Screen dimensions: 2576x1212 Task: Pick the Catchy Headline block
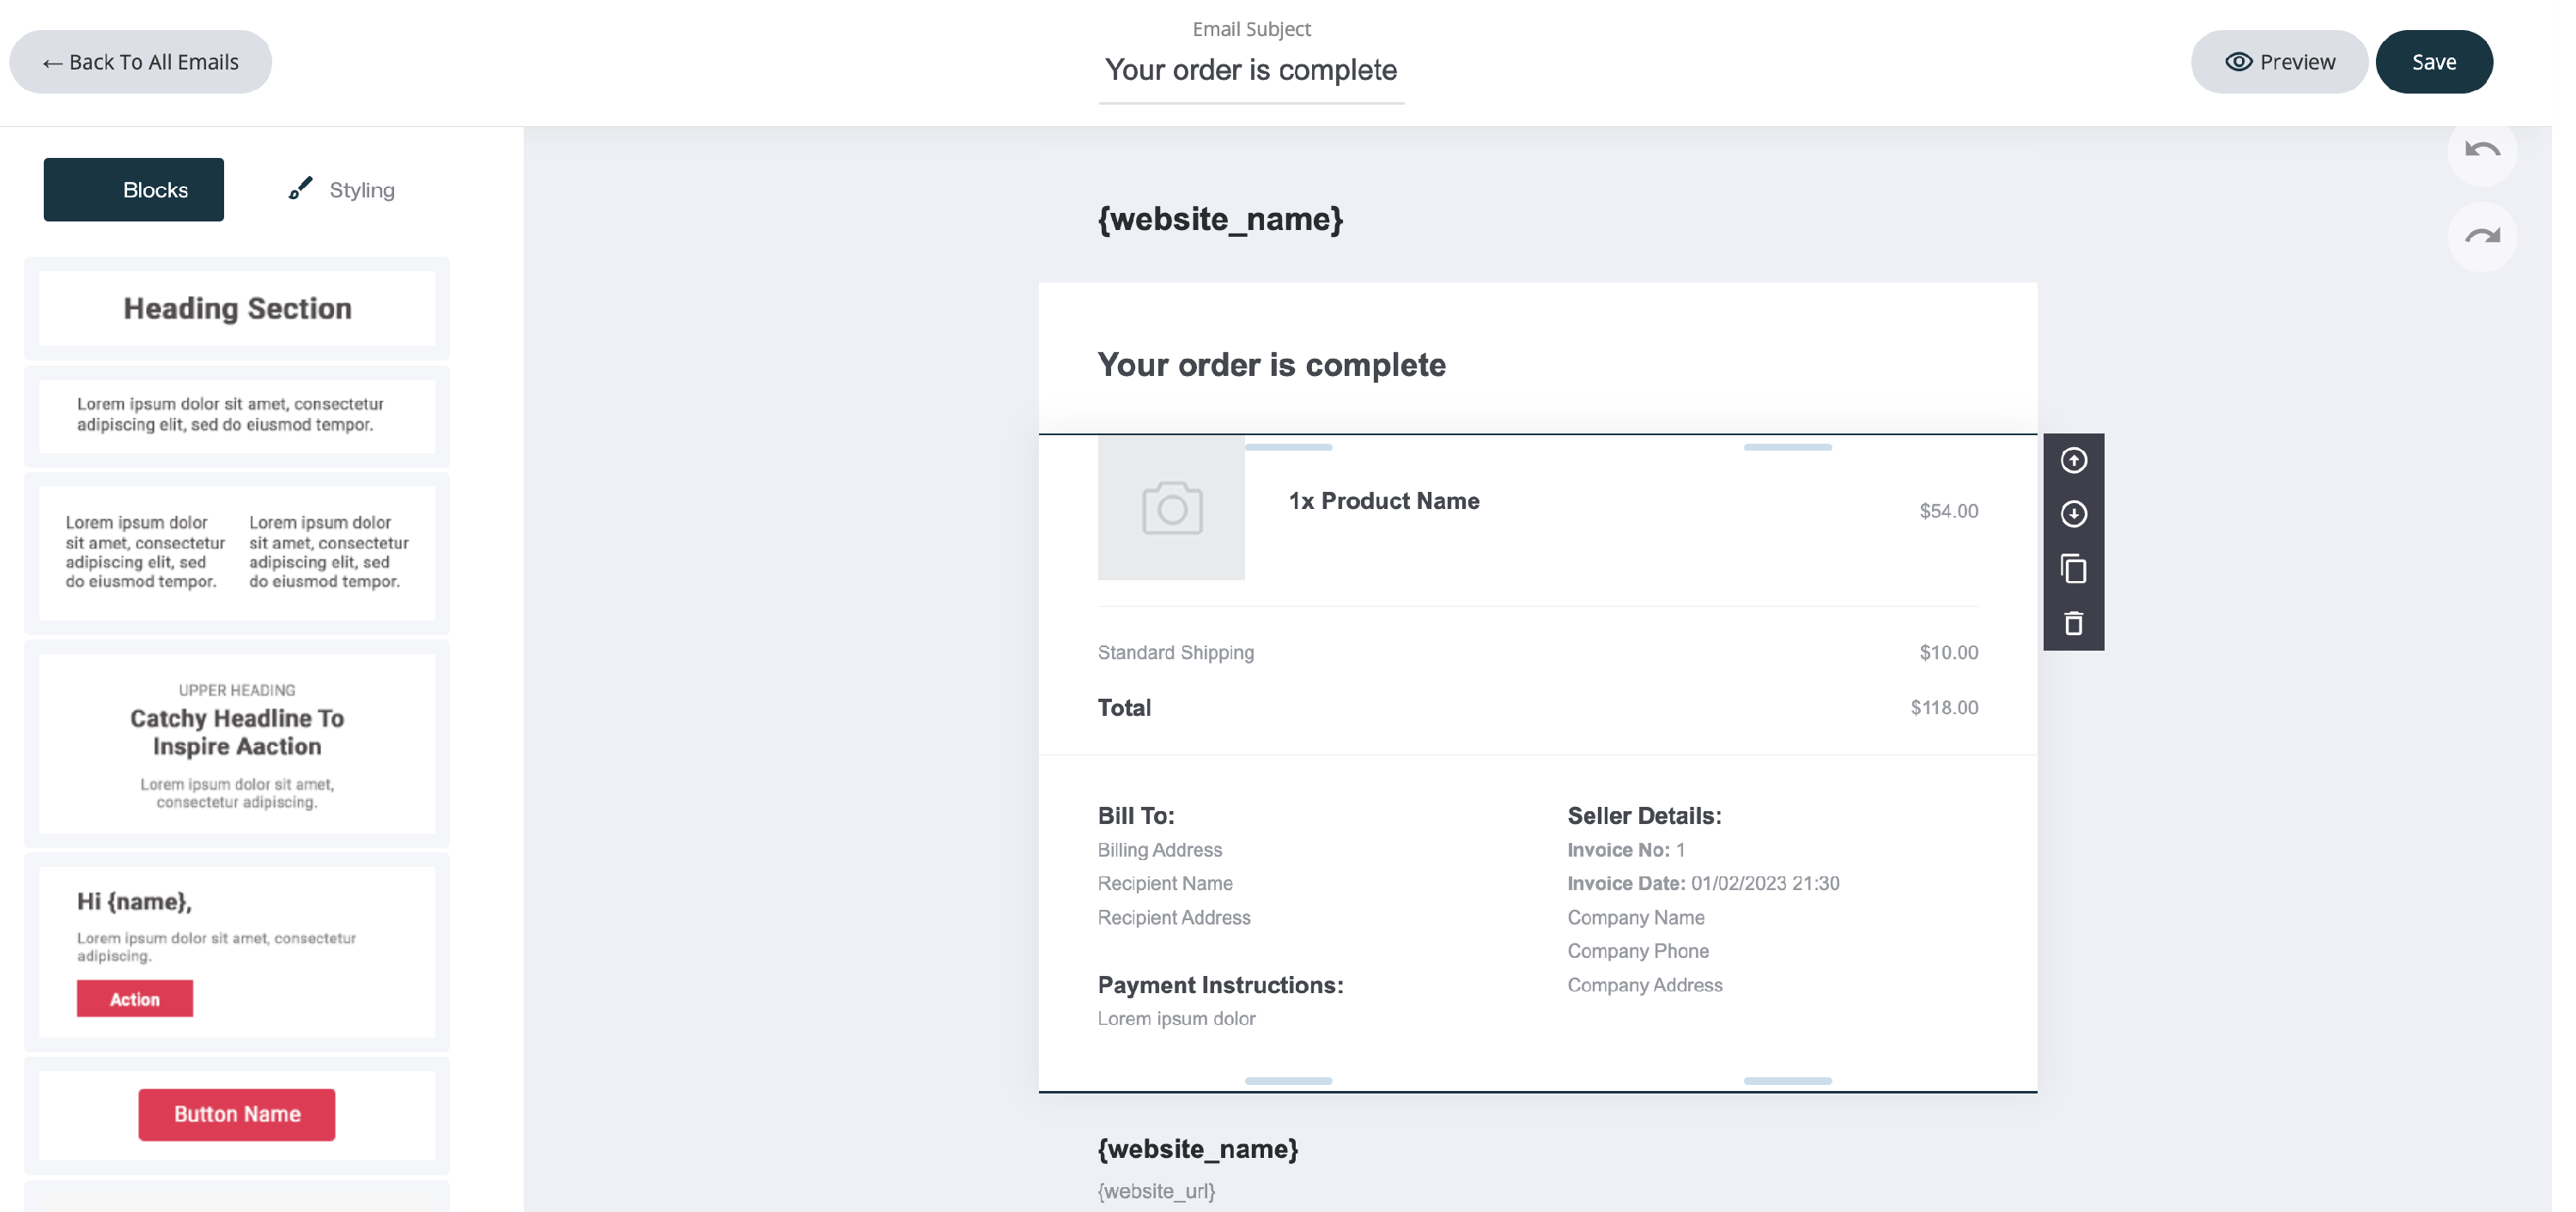pos(237,743)
